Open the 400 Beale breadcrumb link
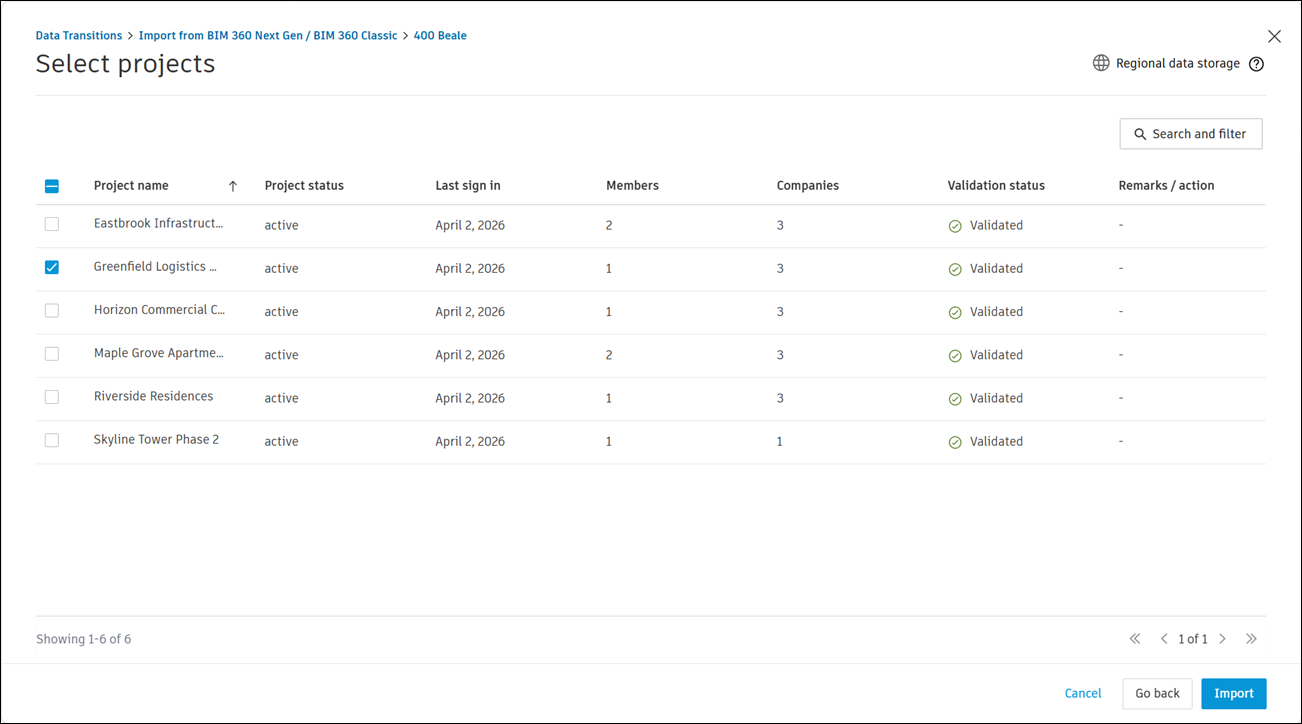This screenshot has height=724, width=1302. tap(440, 35)
